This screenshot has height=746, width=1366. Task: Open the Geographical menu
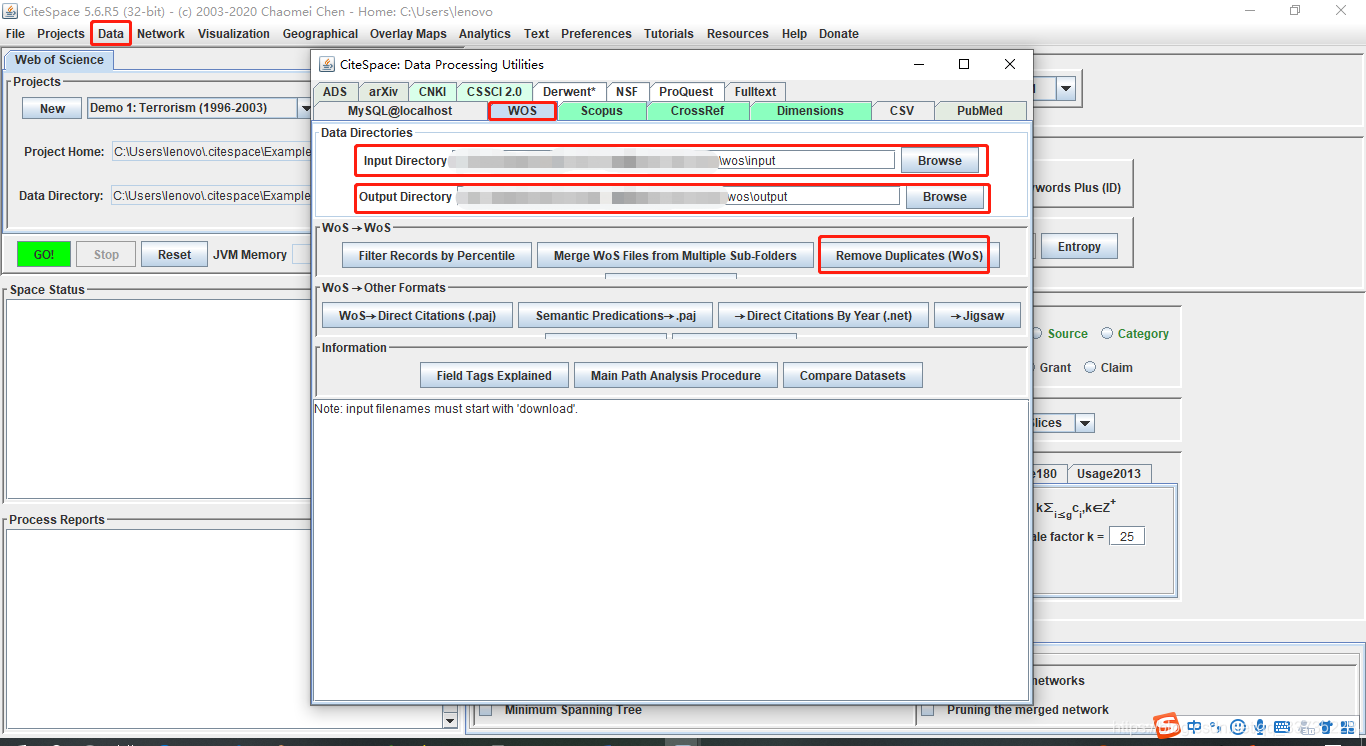(320, 34)
